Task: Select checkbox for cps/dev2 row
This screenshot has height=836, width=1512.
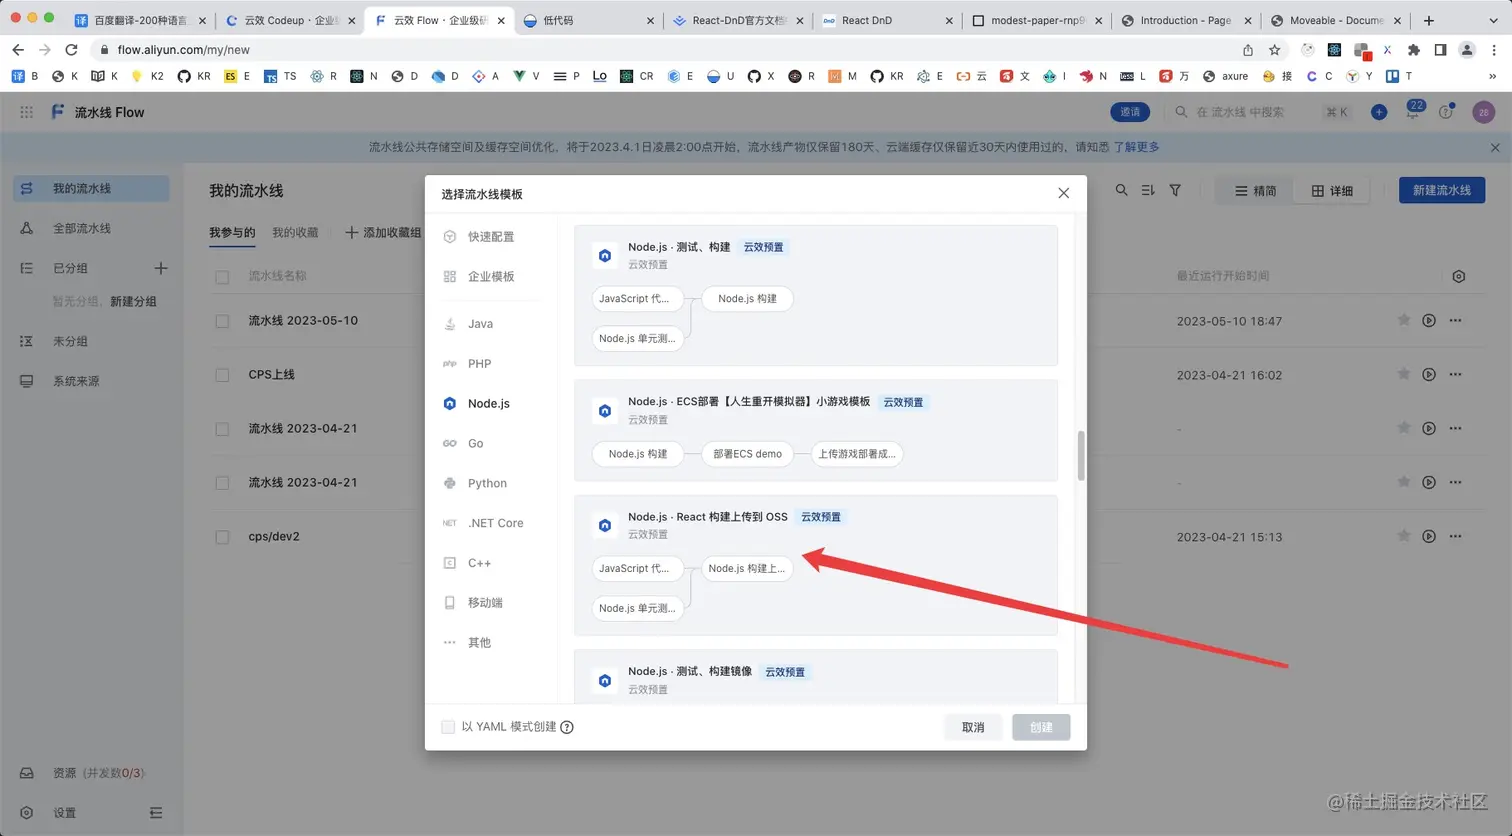Action: pyautogui.click(x=222, y=537)
